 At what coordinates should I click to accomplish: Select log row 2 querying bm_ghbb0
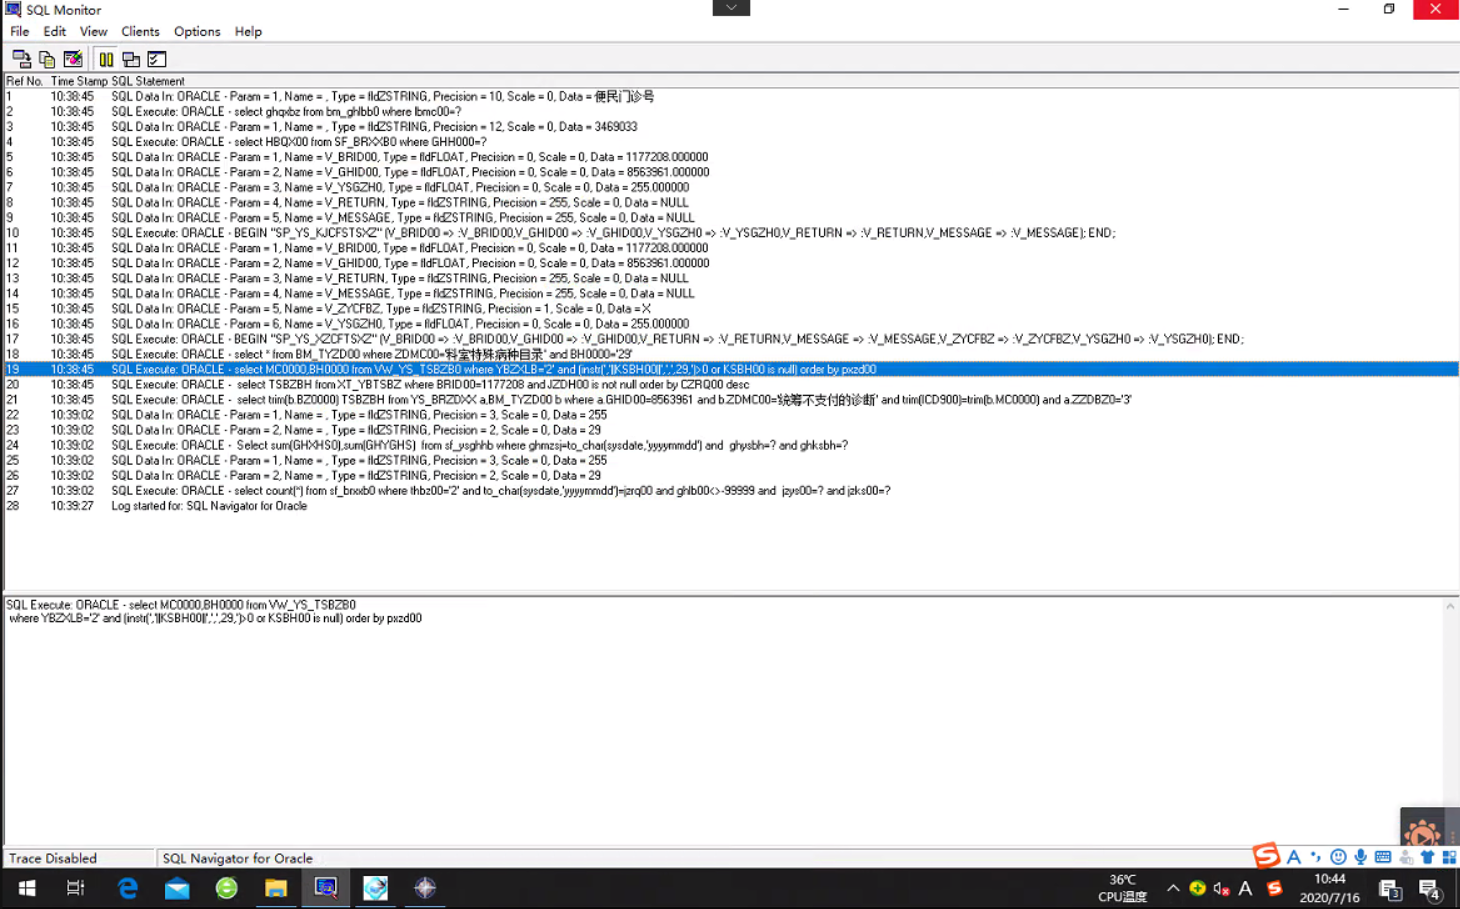click(731, 112)
